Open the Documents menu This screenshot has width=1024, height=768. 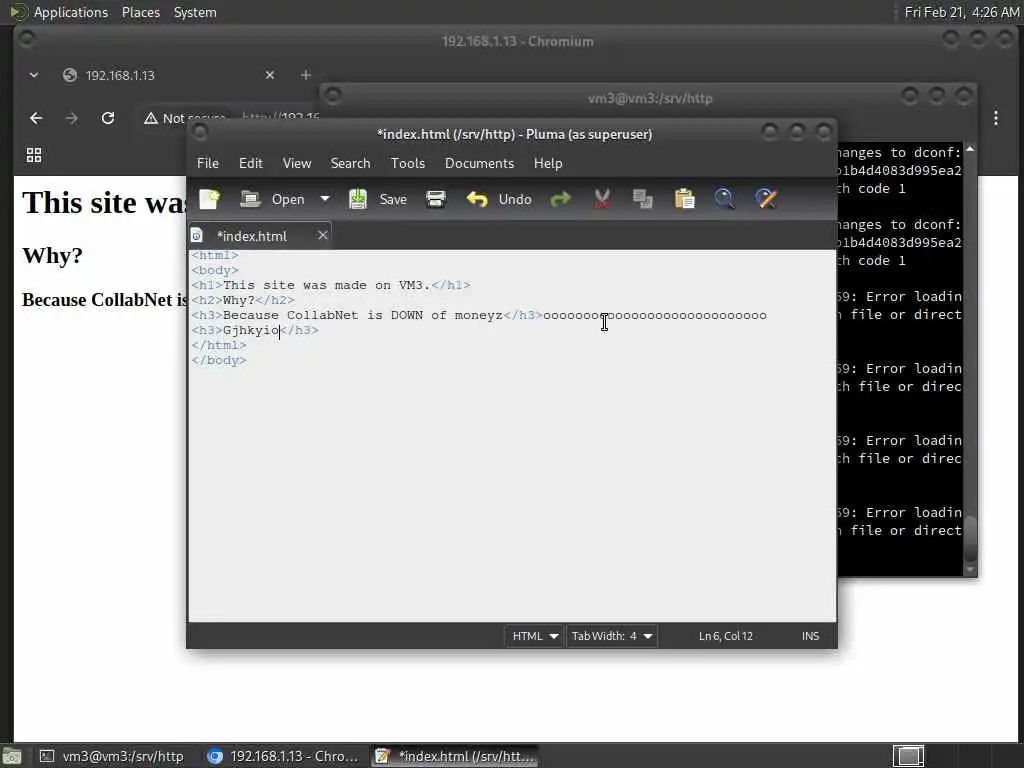click(479, 163)
